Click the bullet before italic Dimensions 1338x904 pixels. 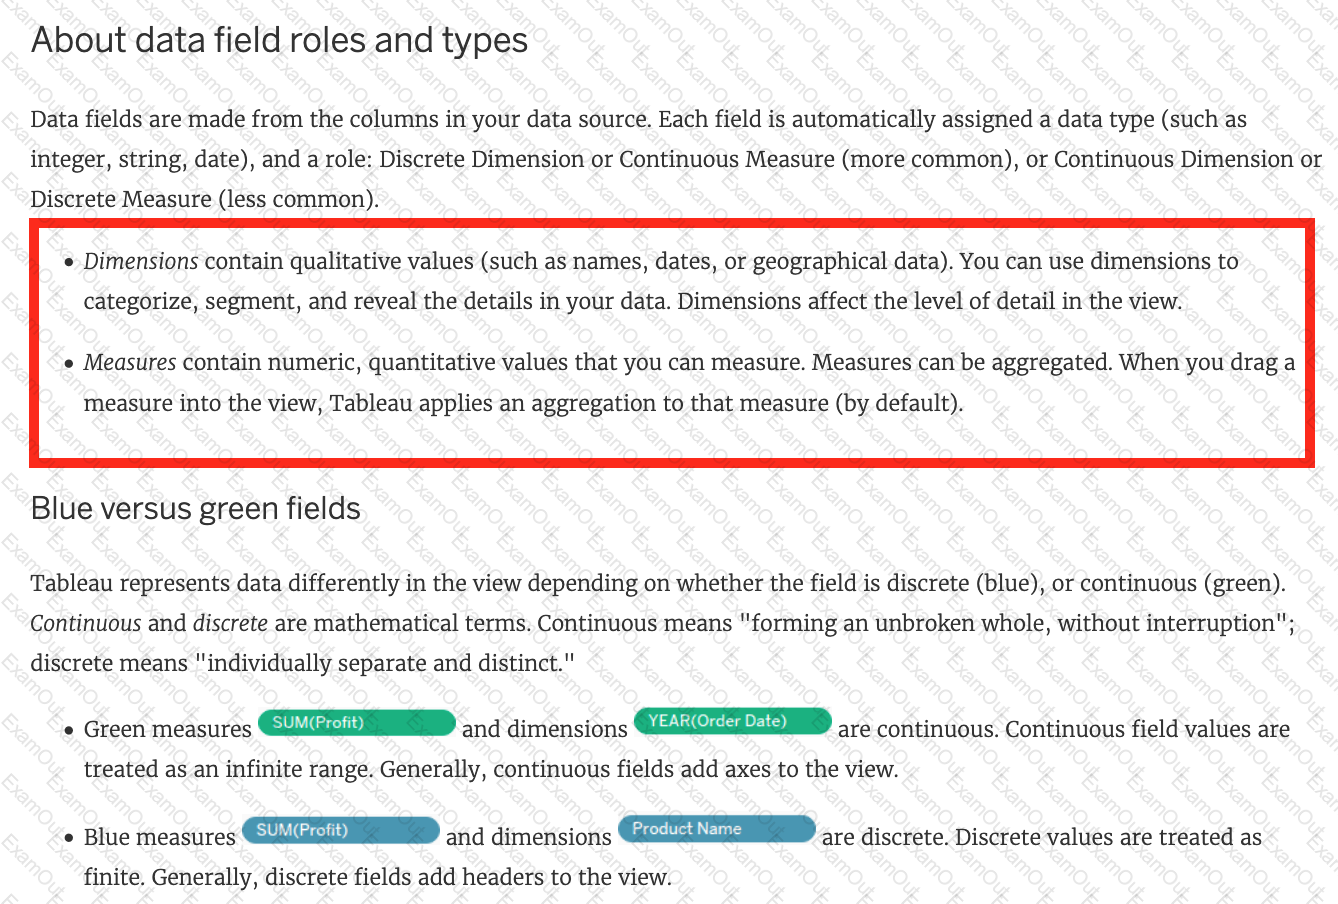click(69, 263)
